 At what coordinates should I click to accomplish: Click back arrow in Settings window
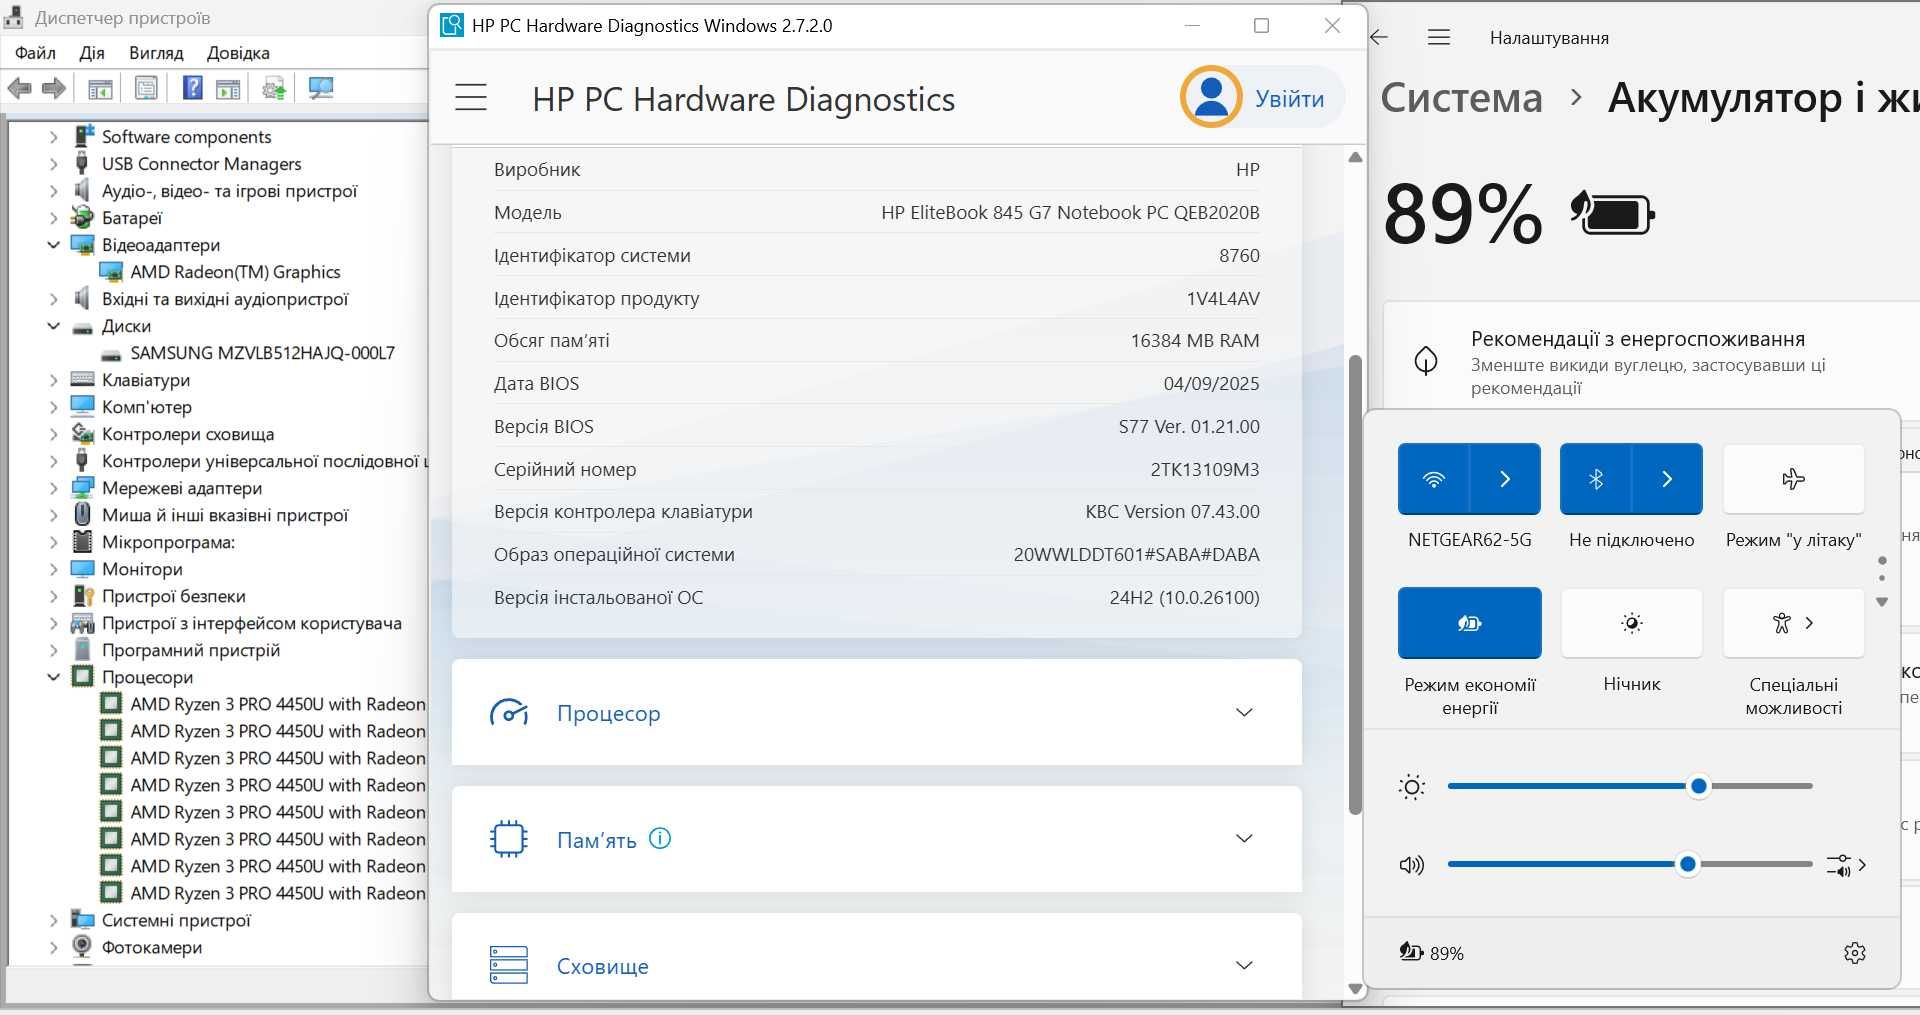point(1379,38)
